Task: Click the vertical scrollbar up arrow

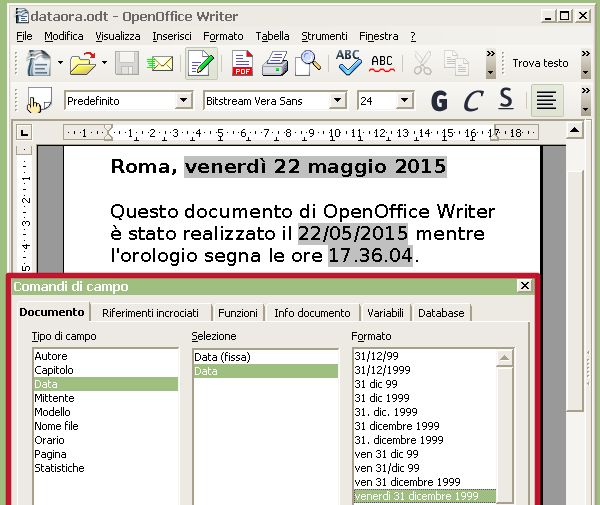Action: coord(574,130)
